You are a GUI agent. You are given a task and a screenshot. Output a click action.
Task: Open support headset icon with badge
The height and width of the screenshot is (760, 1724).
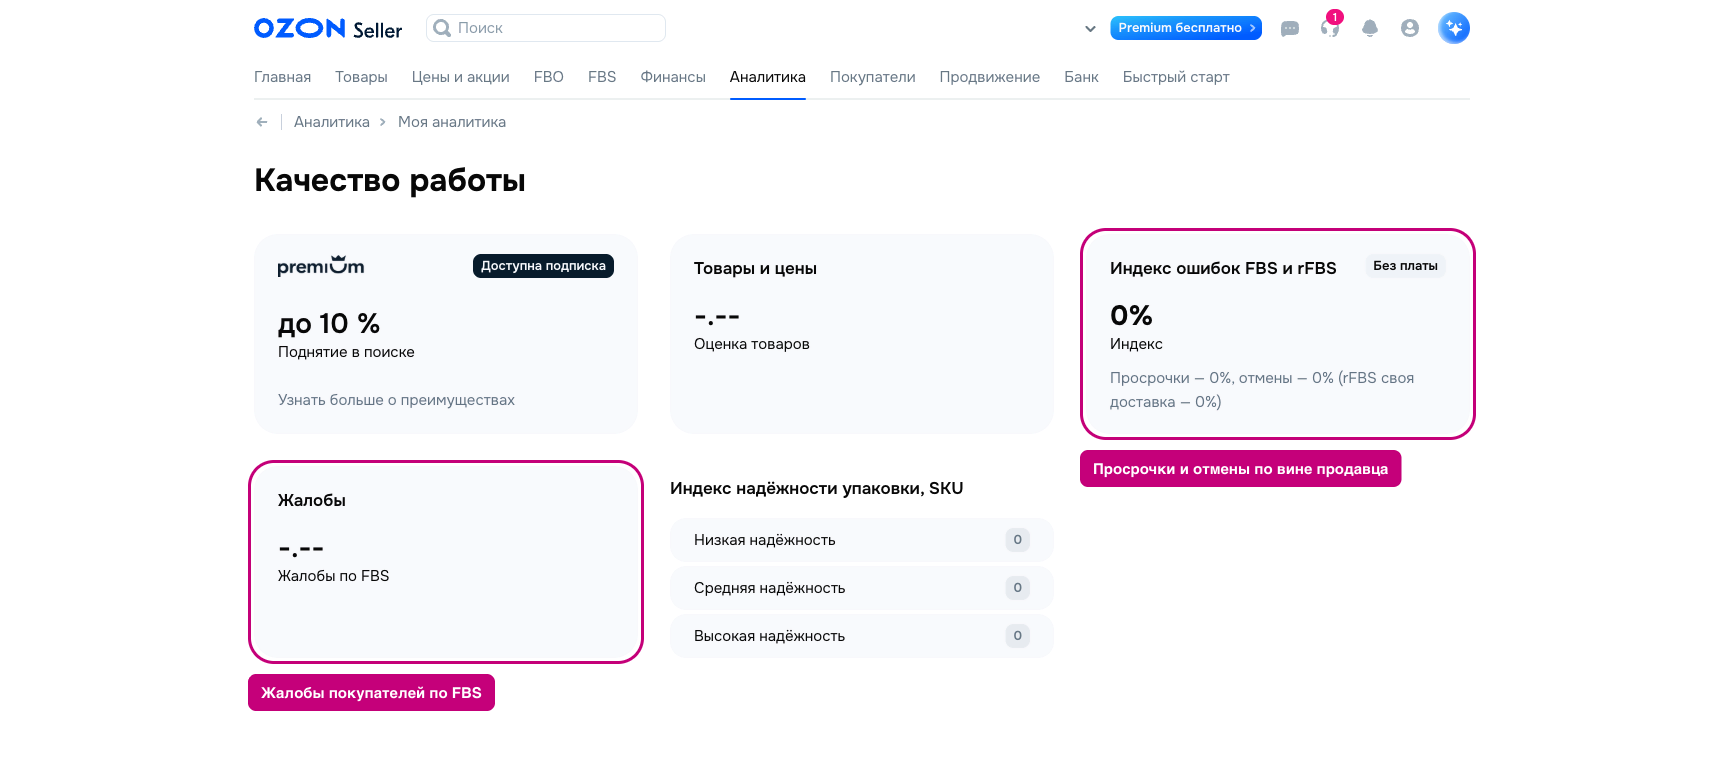[1330, 27]
